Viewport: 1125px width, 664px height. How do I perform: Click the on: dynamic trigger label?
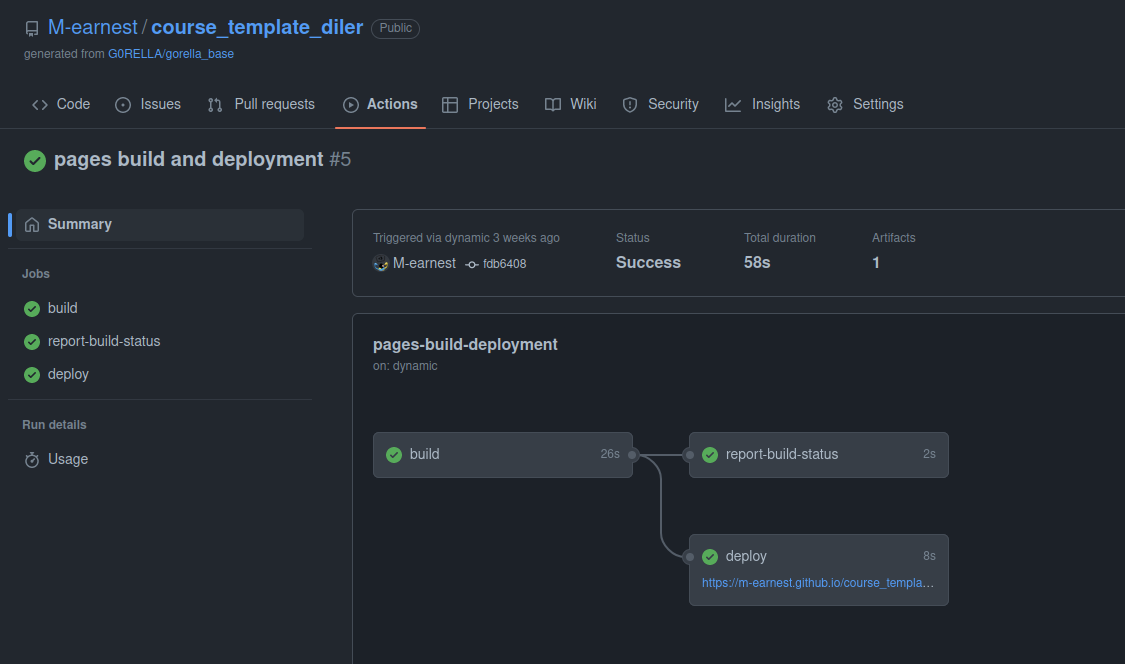pyautogui.click(x=405, y=366)
